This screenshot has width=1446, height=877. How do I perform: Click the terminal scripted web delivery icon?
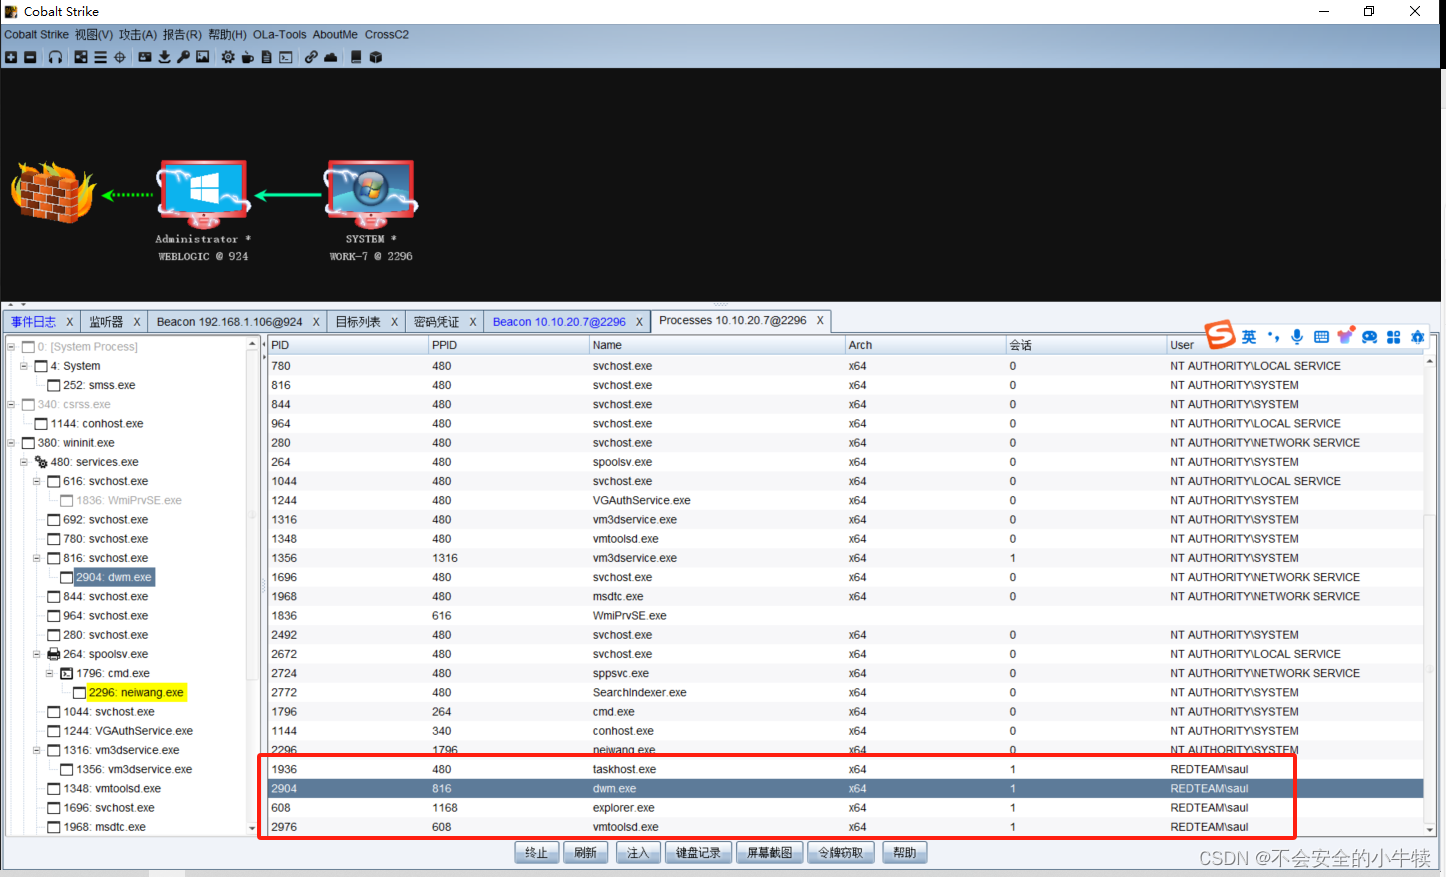[x=285, y=57]
